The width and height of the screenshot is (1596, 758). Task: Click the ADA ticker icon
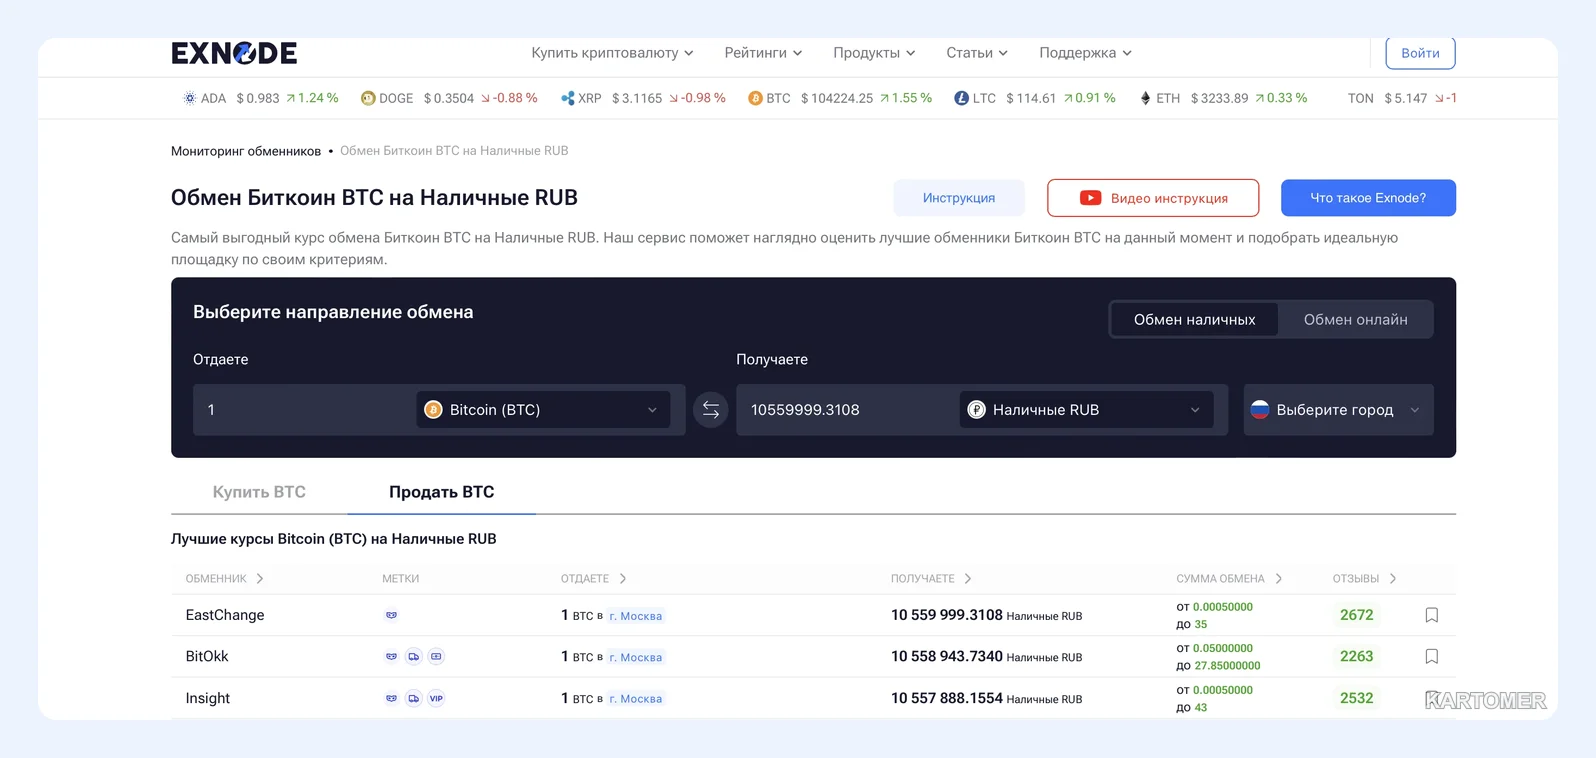point(189,98)
